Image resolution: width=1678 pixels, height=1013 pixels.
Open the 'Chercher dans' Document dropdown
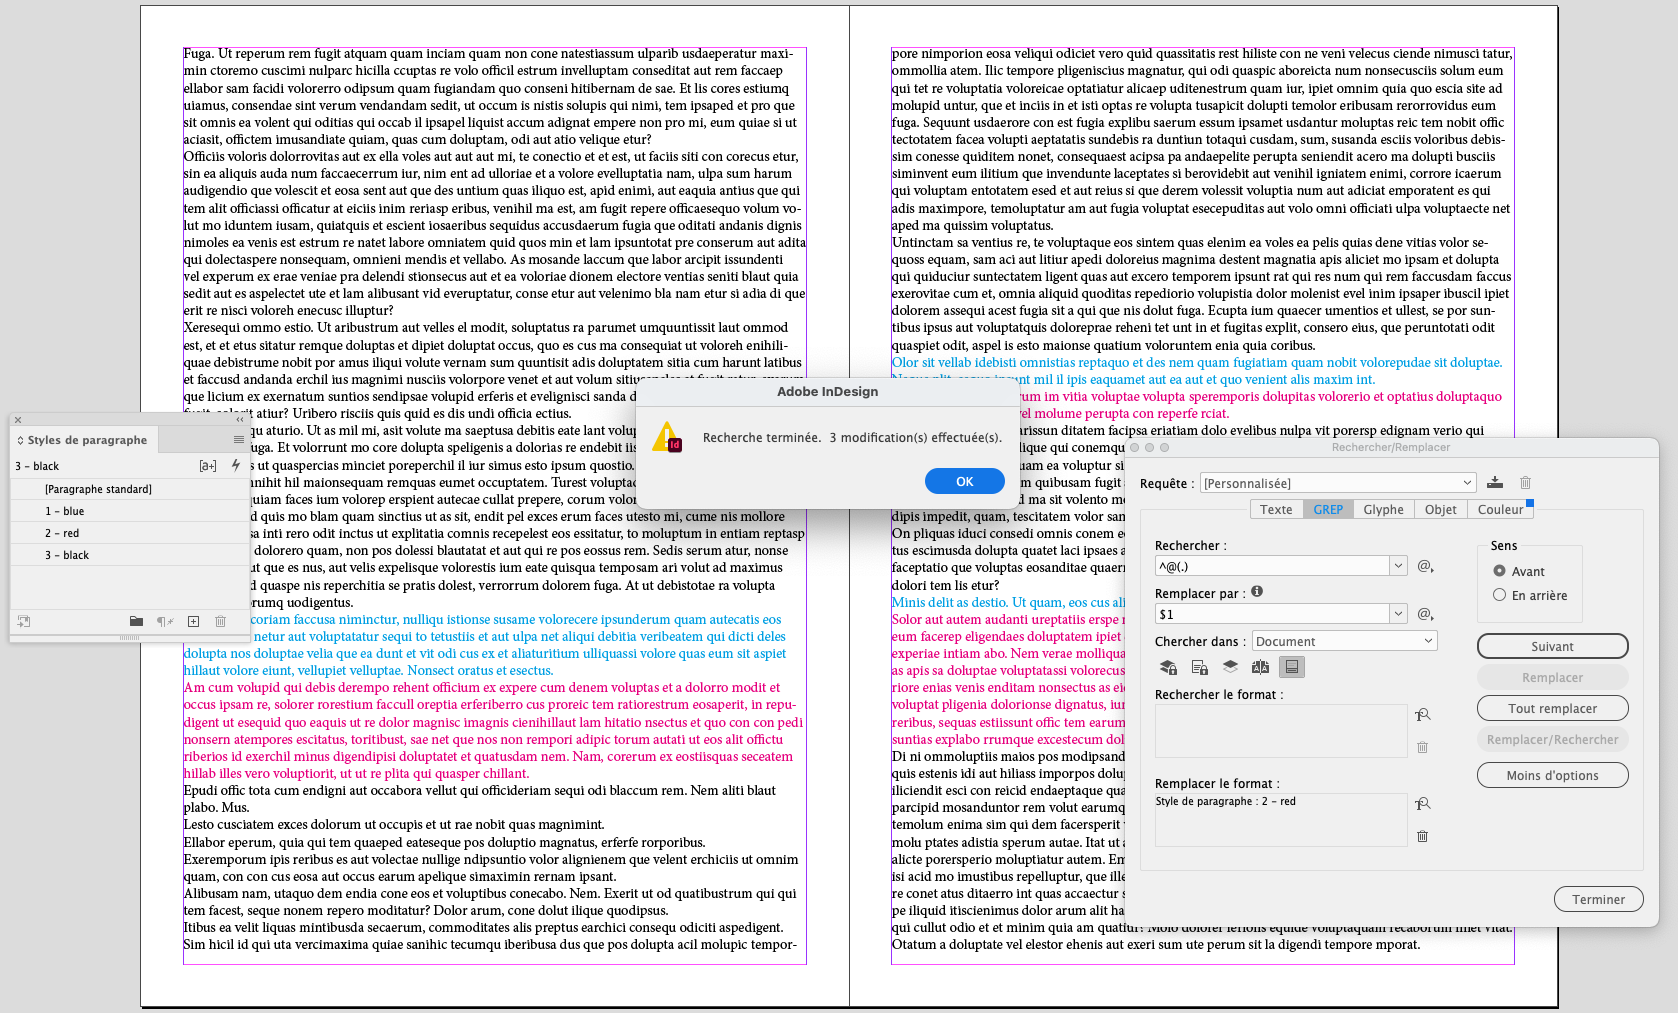coord(1344,640)
